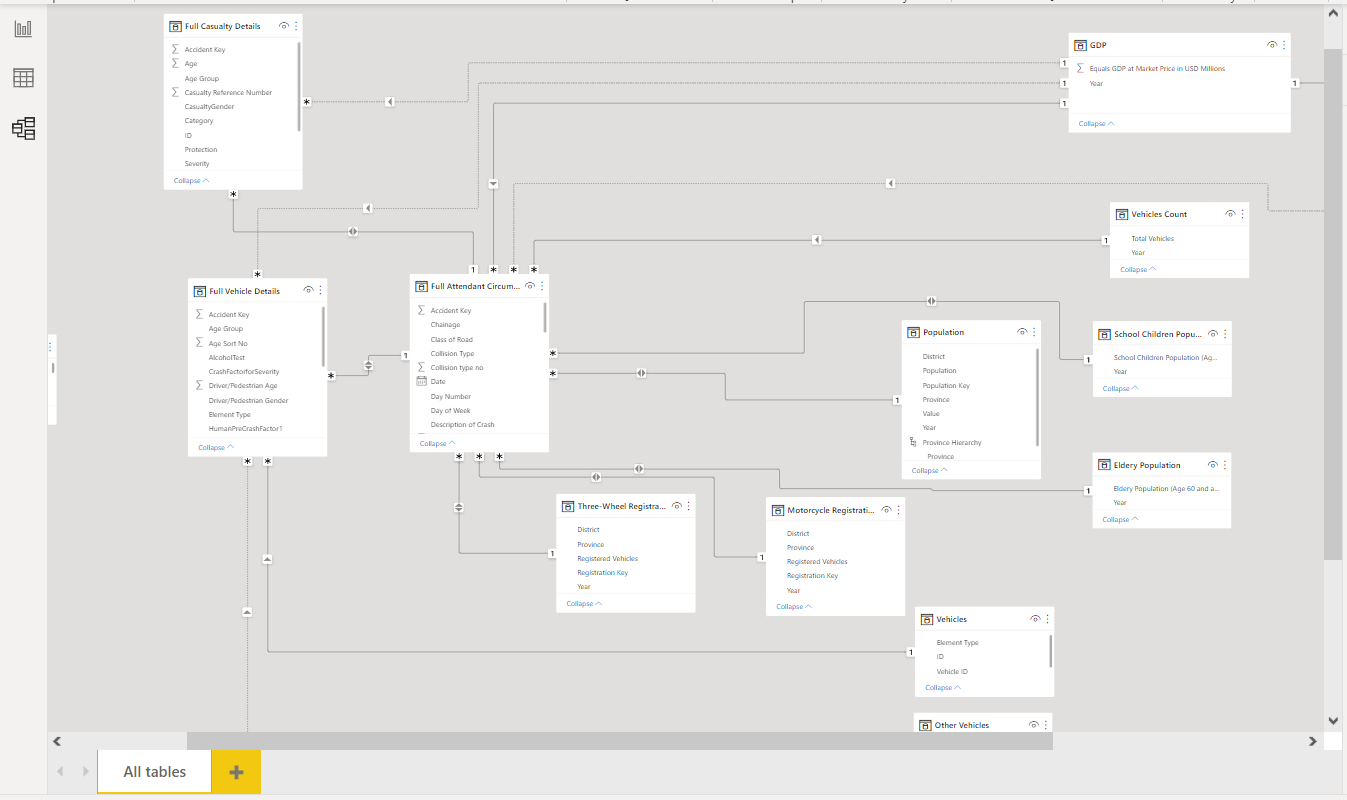Toggle visibility of Full Casualty Details table

pos(284,26)
